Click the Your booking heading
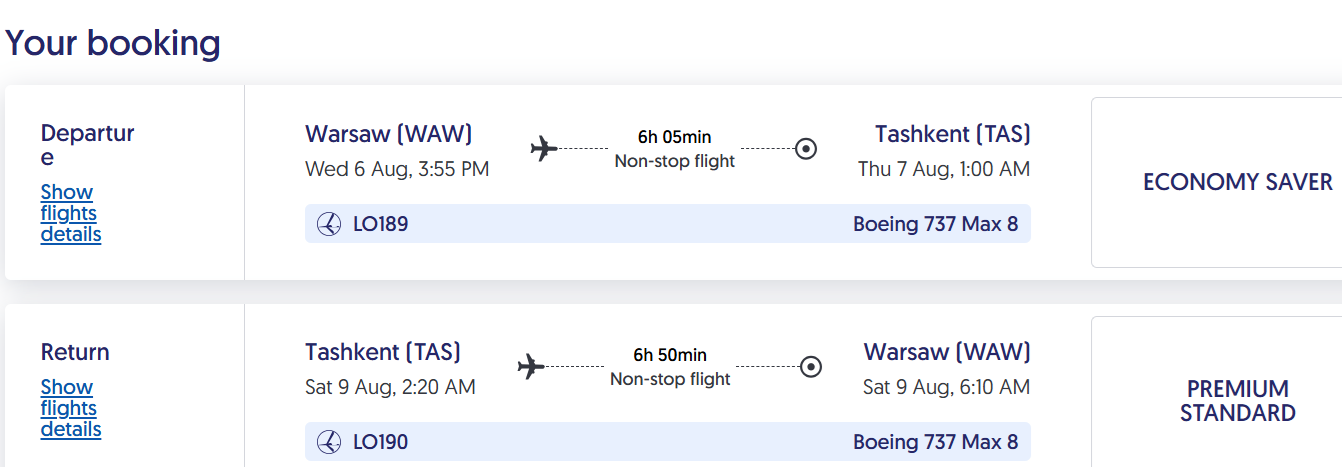 pyautogui.click(x=113, y=43)
